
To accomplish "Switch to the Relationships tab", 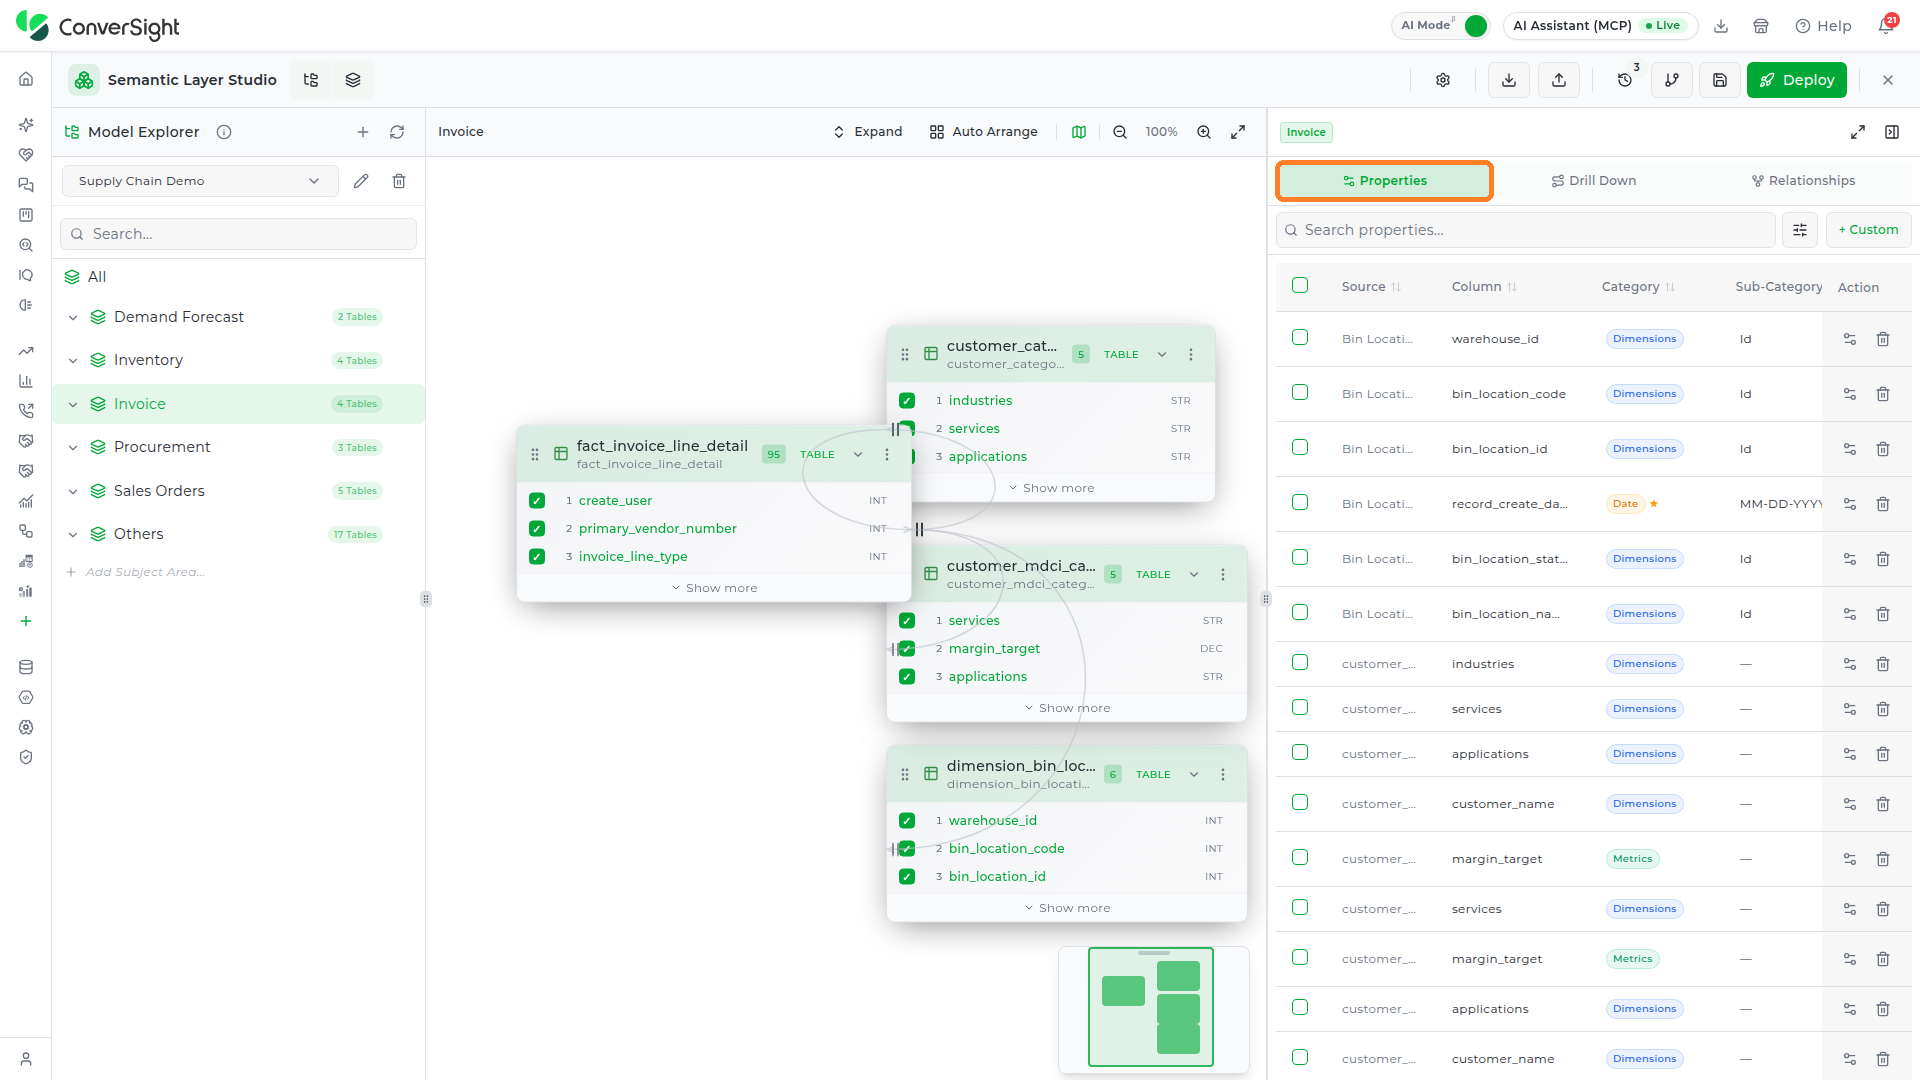I will click(1803, 181).
